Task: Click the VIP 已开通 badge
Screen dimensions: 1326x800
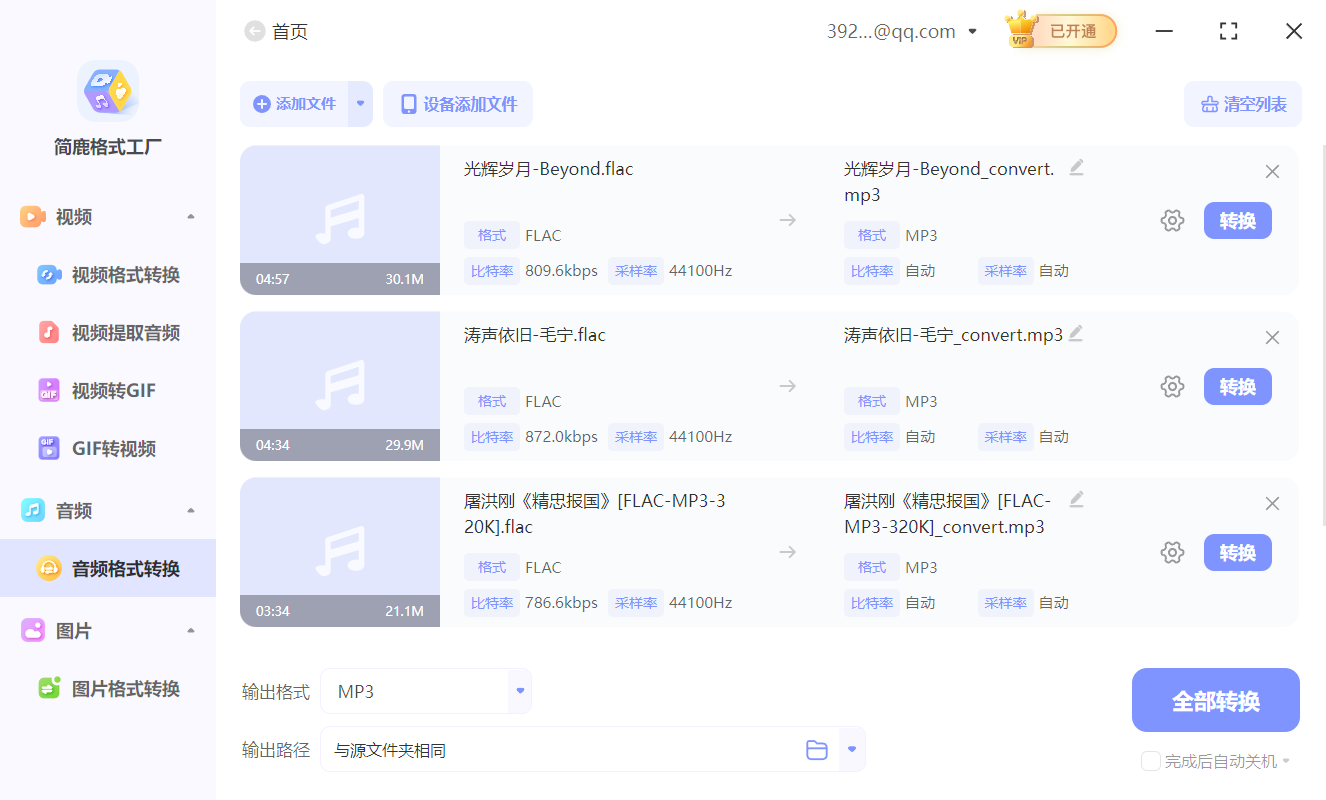Action: 1060,31
